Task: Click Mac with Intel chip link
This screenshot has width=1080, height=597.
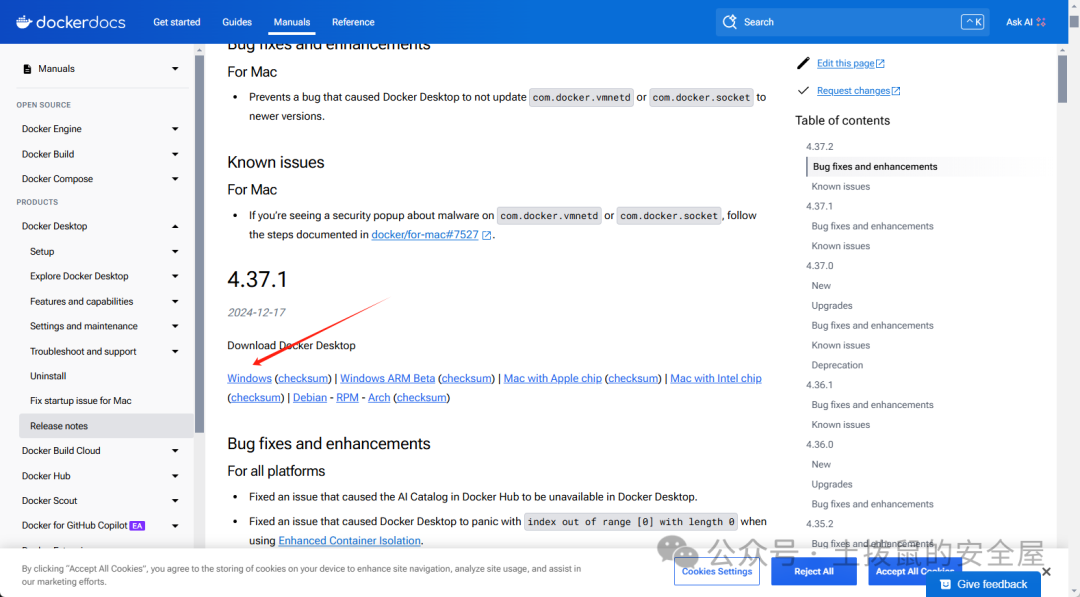Action: coord(716,379)
